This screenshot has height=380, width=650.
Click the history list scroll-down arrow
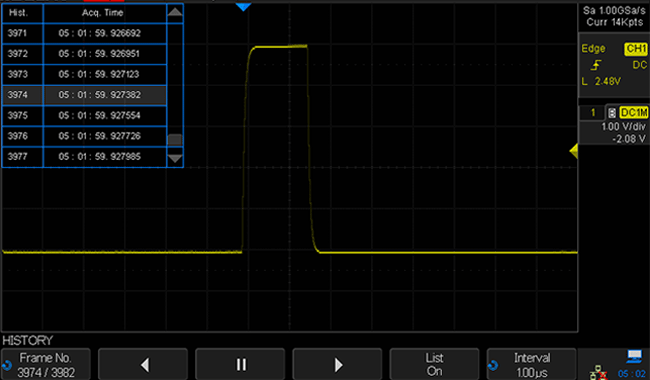pyautogui.click(x=175, y=158)
